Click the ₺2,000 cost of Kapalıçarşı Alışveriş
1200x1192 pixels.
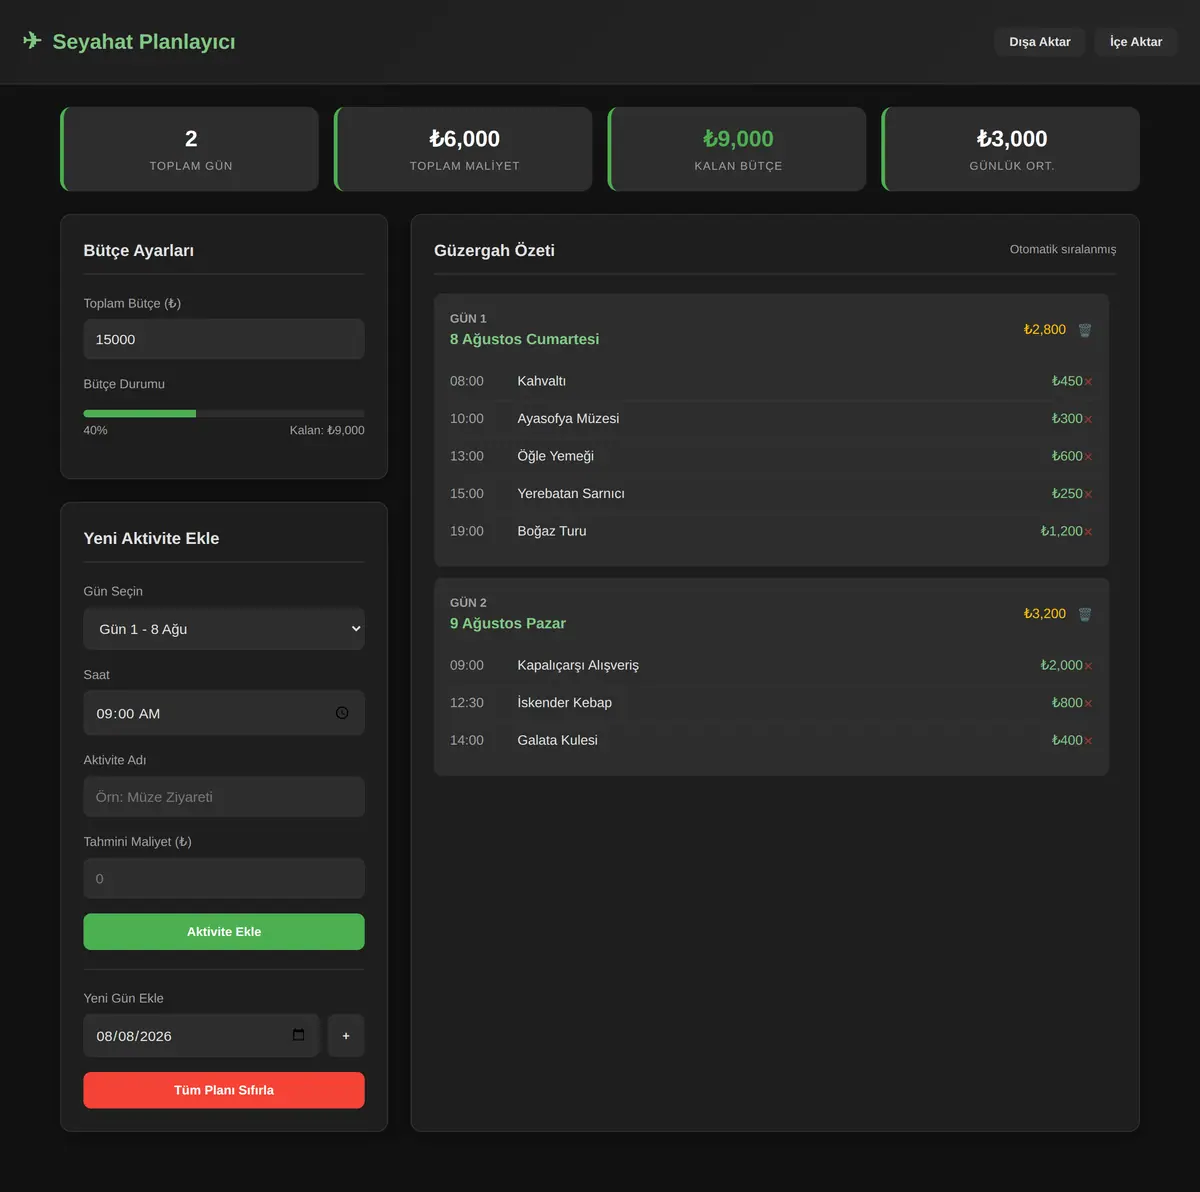point(1061,665)
